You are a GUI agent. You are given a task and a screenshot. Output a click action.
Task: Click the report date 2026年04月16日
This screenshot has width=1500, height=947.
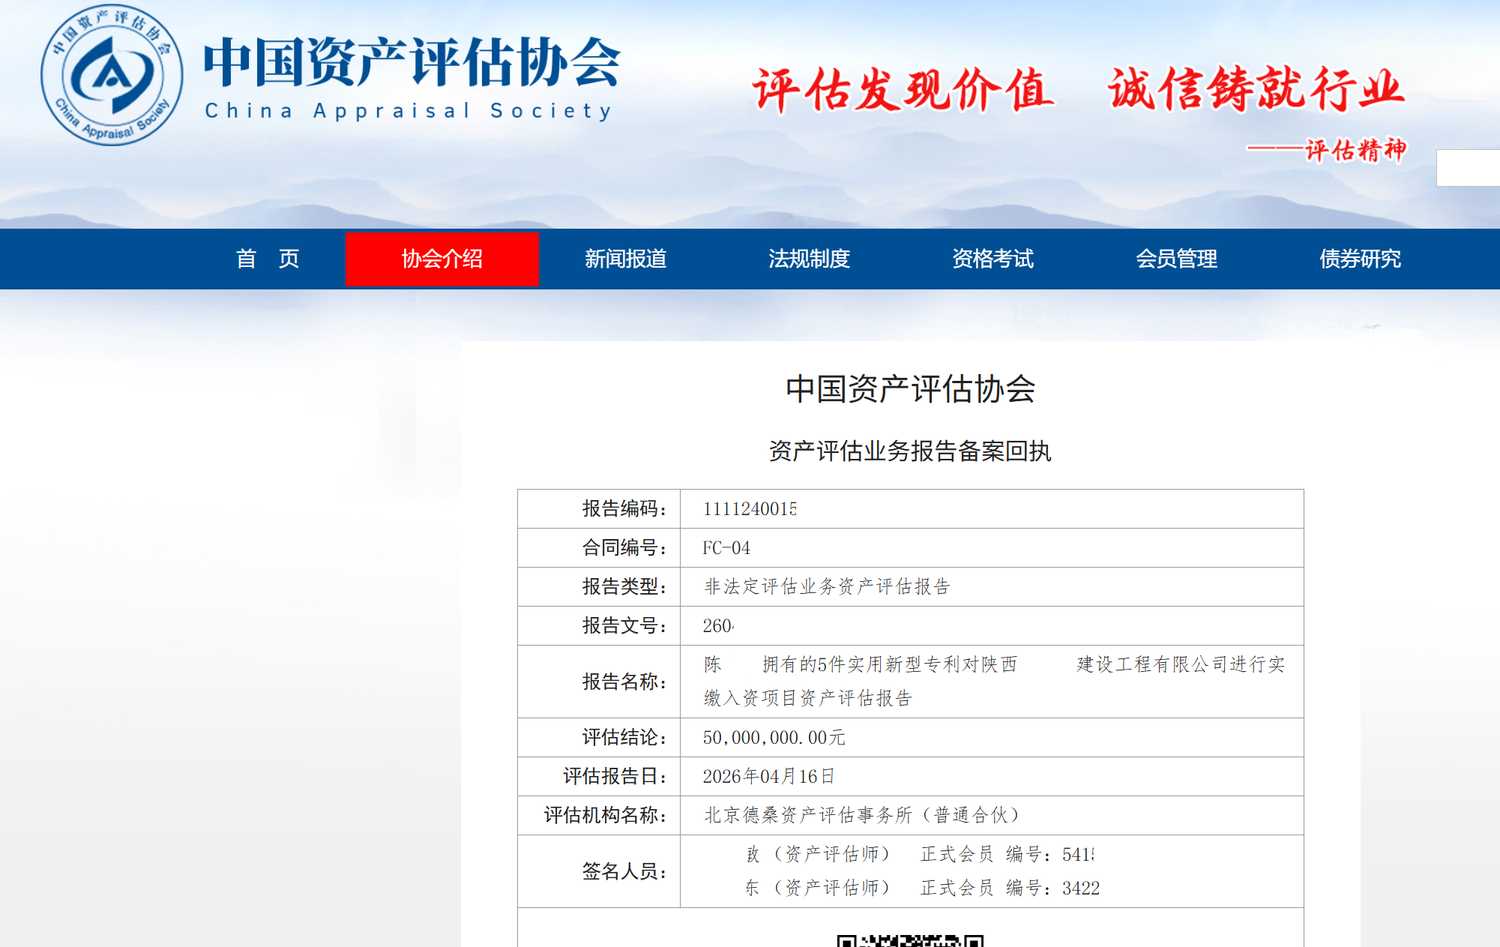768,776
